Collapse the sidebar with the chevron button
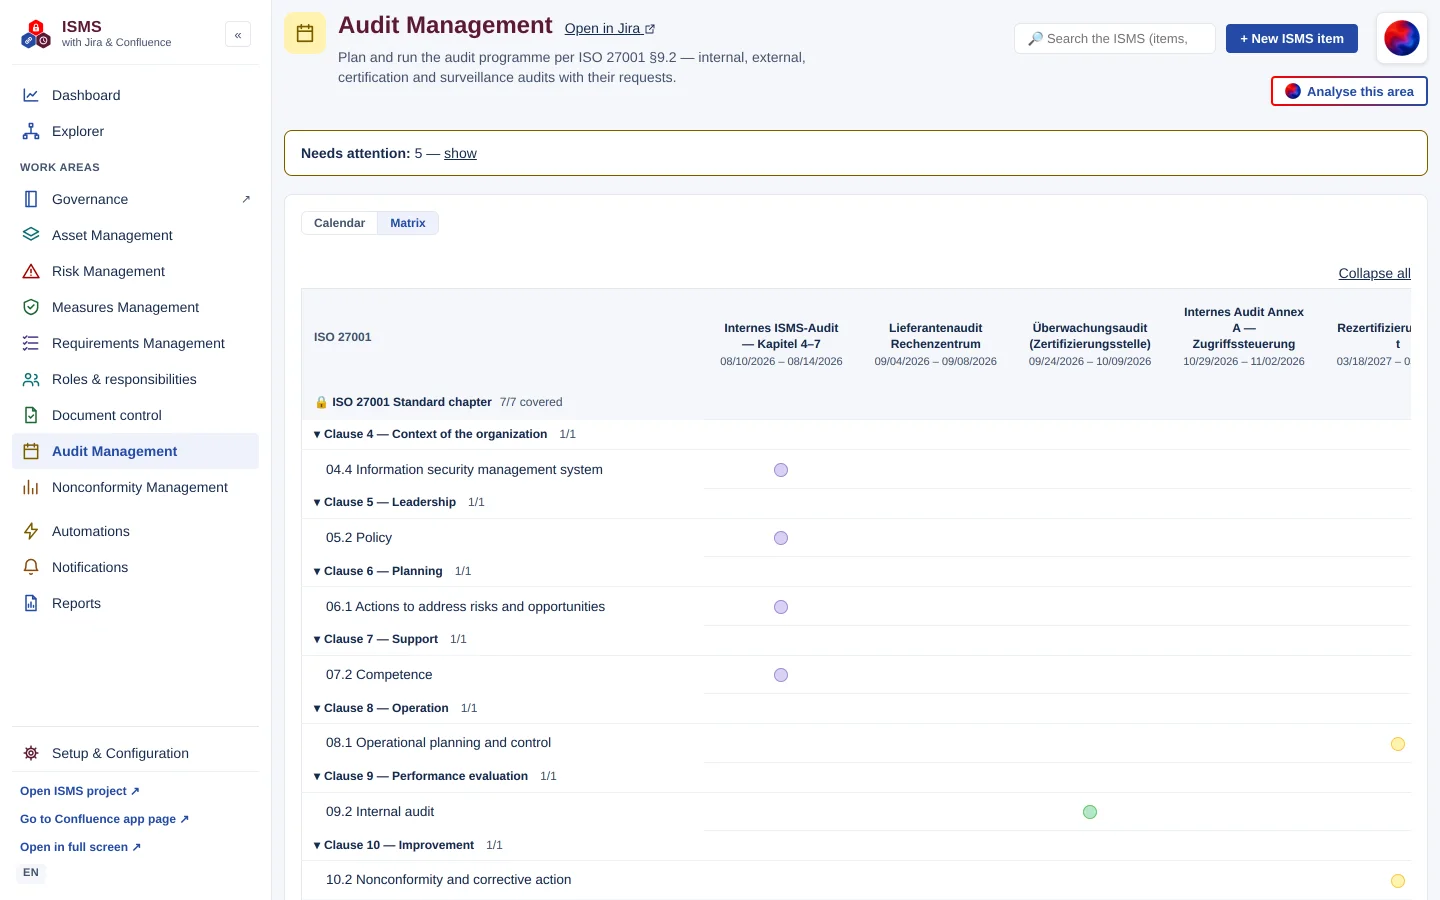The width and height of the screenshot is (1440, 900). click(x=238, y=35)
